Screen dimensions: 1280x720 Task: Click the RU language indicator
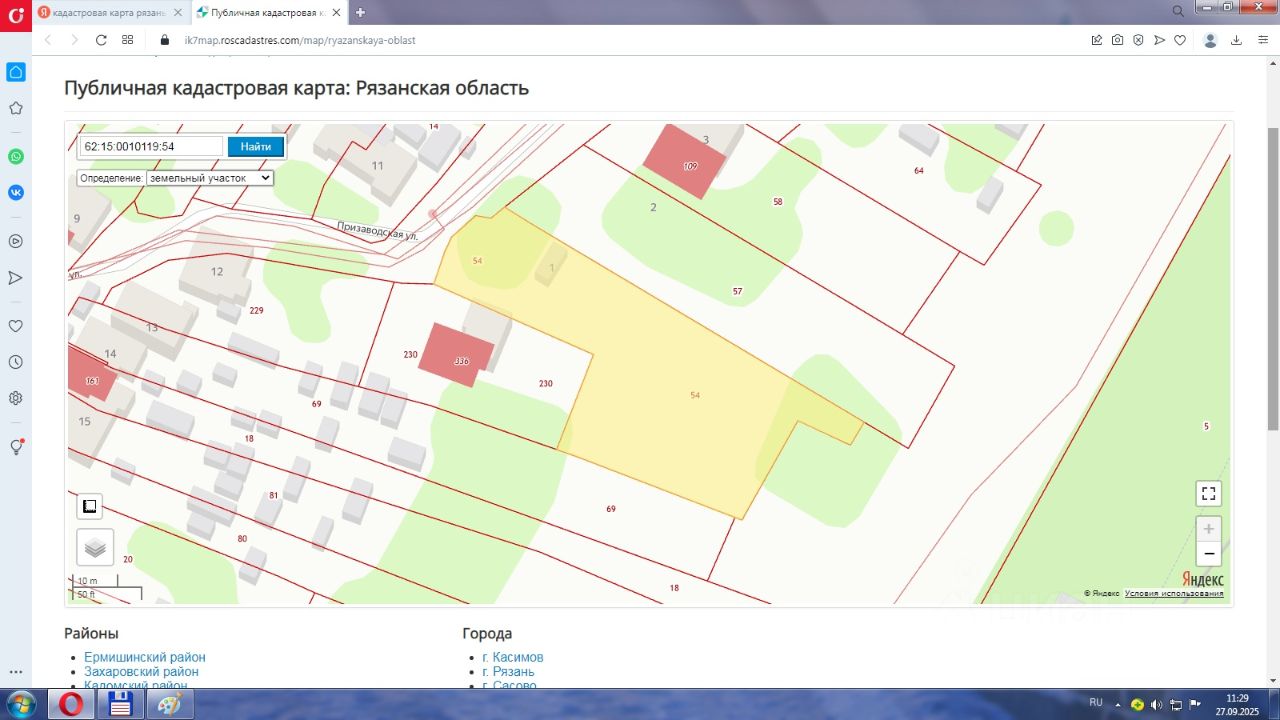point(1096,702)
